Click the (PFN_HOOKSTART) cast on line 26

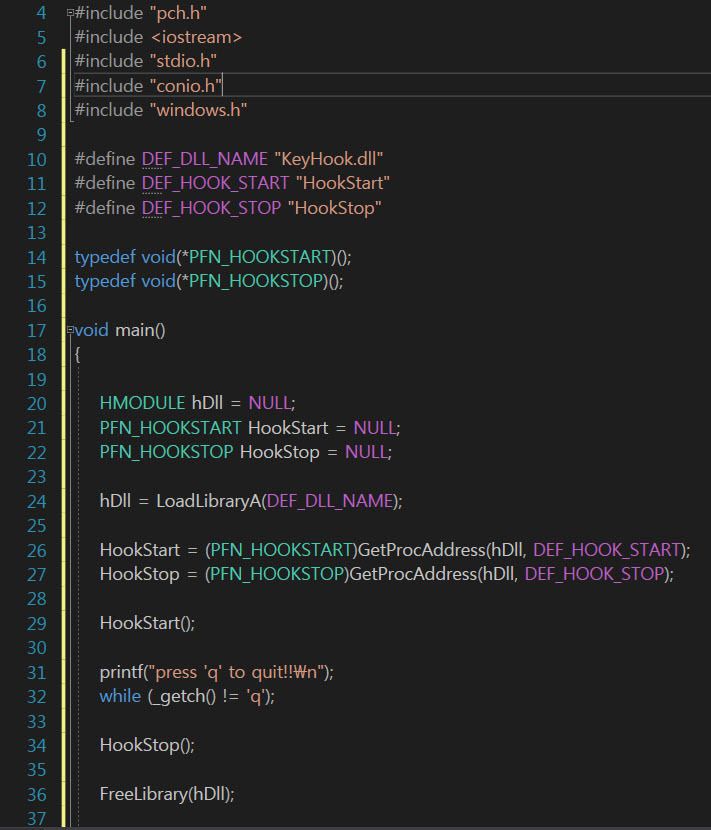(282, 550)
